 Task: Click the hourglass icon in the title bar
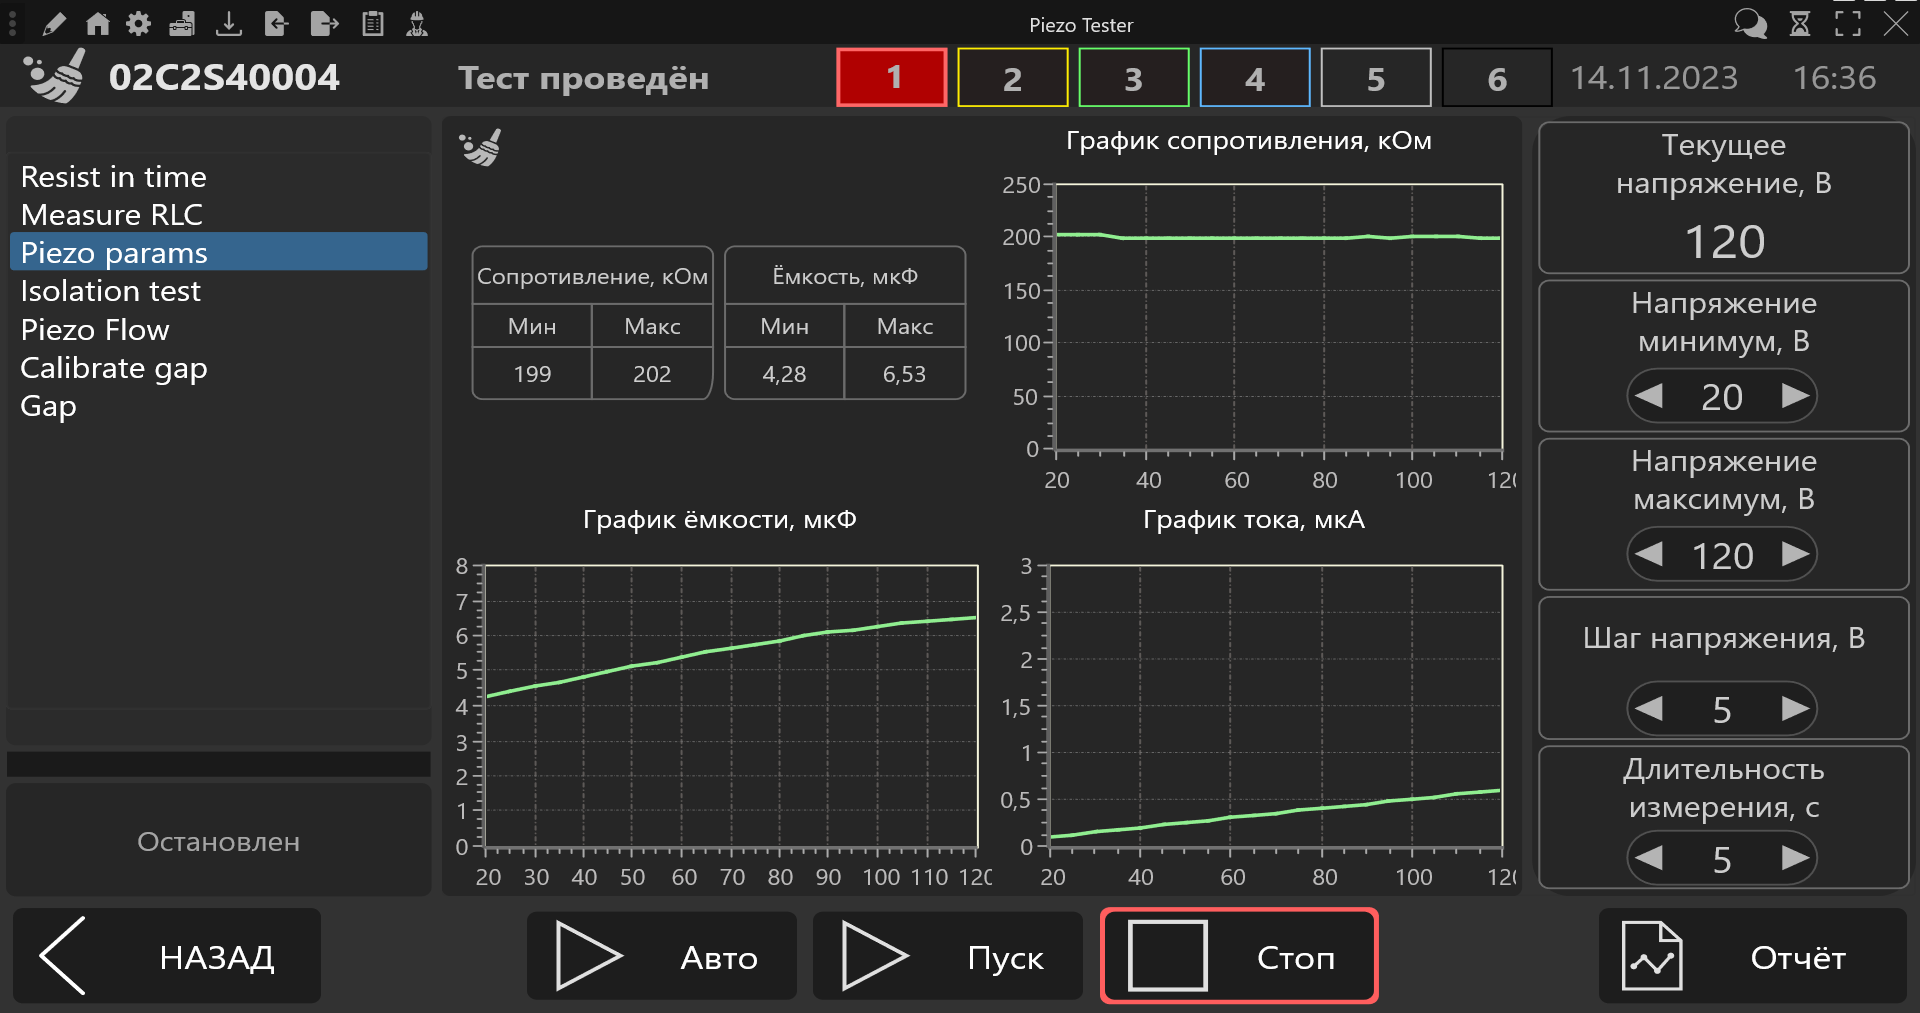(1800, 24)
